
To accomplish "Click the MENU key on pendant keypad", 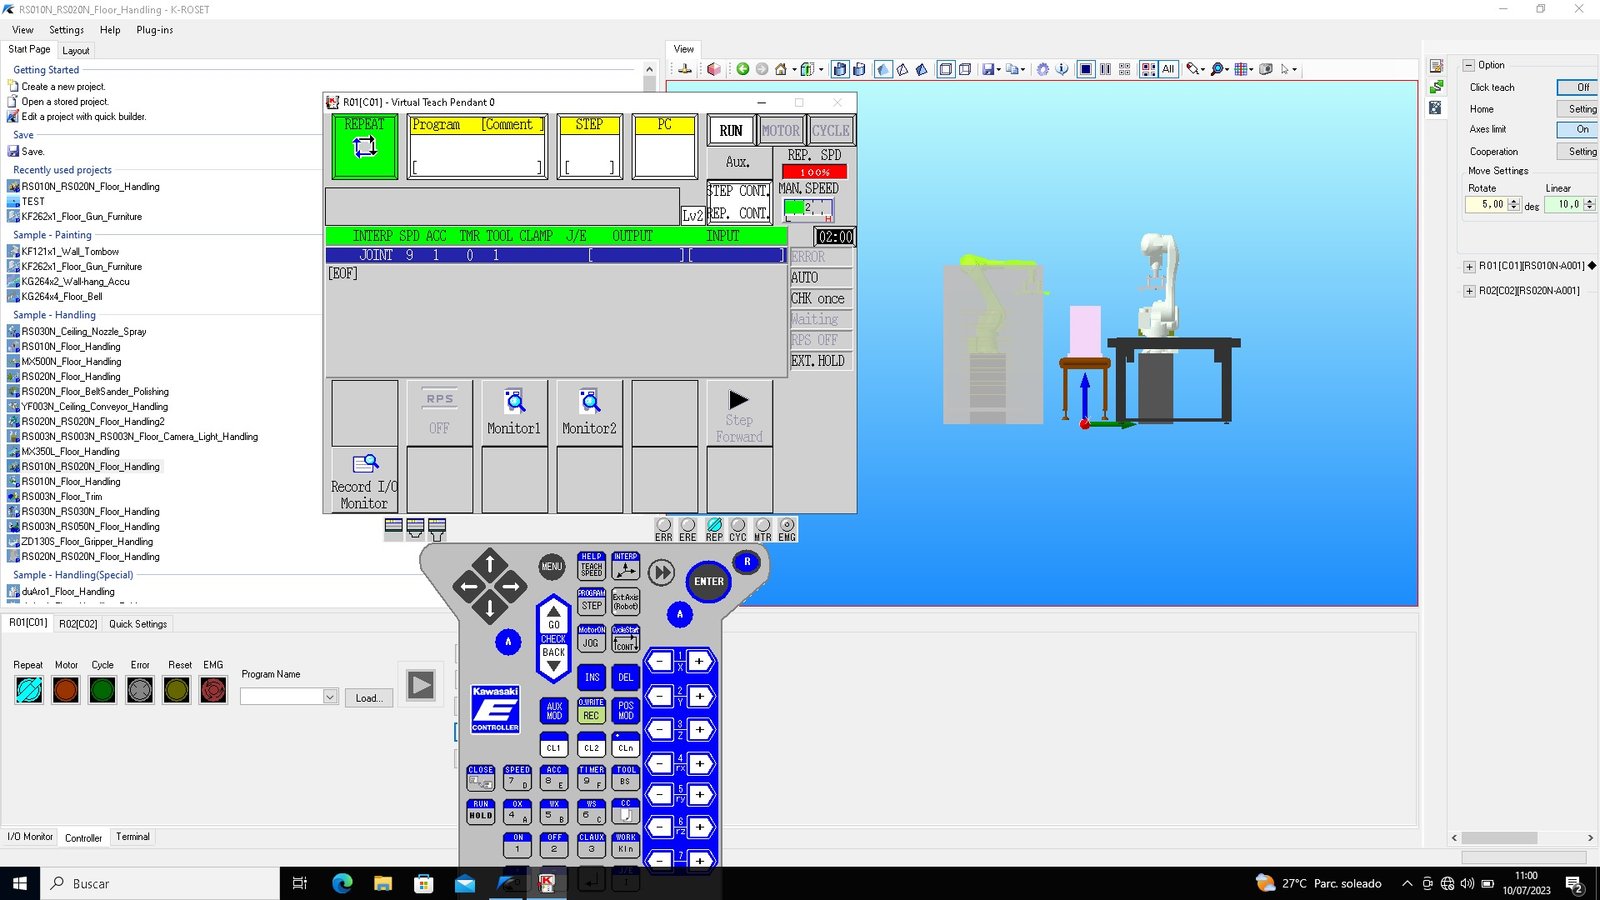I will 552,566.
